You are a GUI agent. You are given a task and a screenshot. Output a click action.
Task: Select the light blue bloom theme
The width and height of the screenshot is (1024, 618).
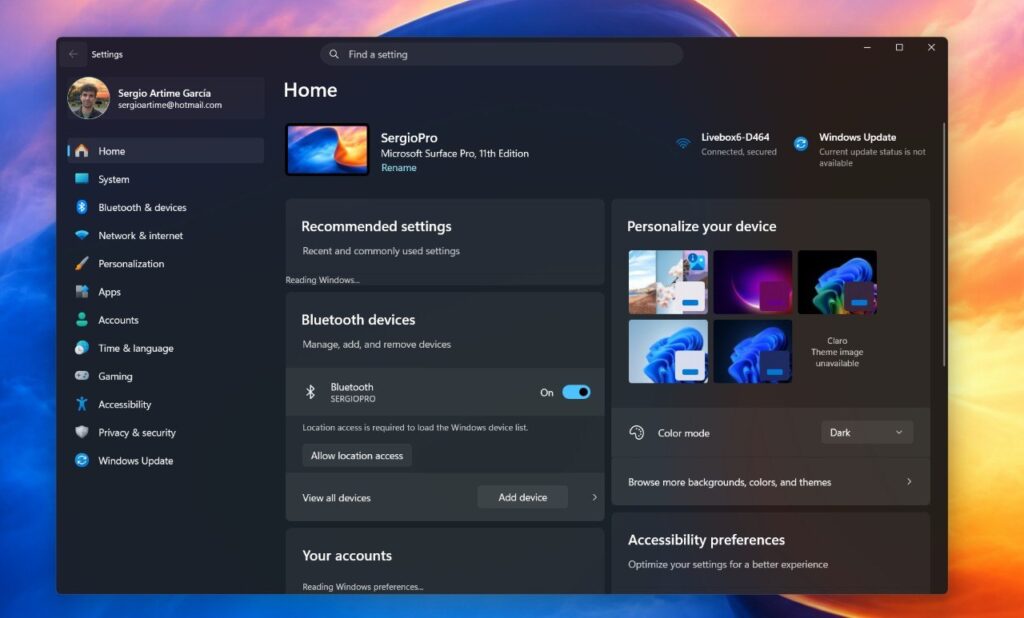(668, 351)
